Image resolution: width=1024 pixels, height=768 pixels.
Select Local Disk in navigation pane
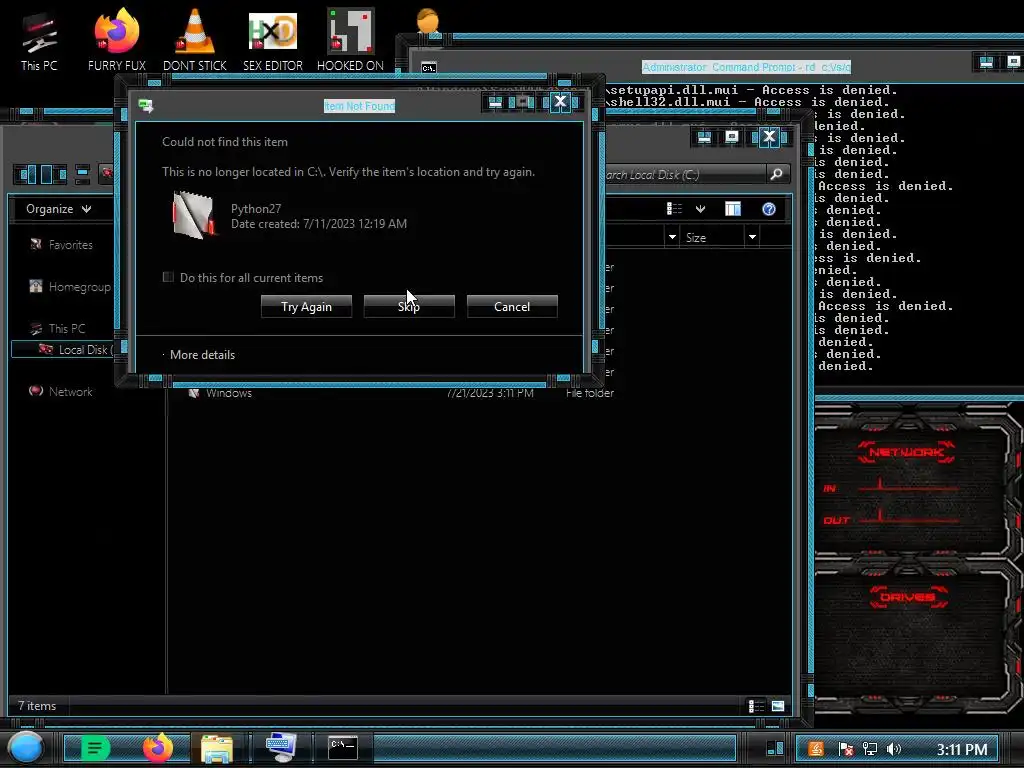pyautogui.click(x=63, y=349)
